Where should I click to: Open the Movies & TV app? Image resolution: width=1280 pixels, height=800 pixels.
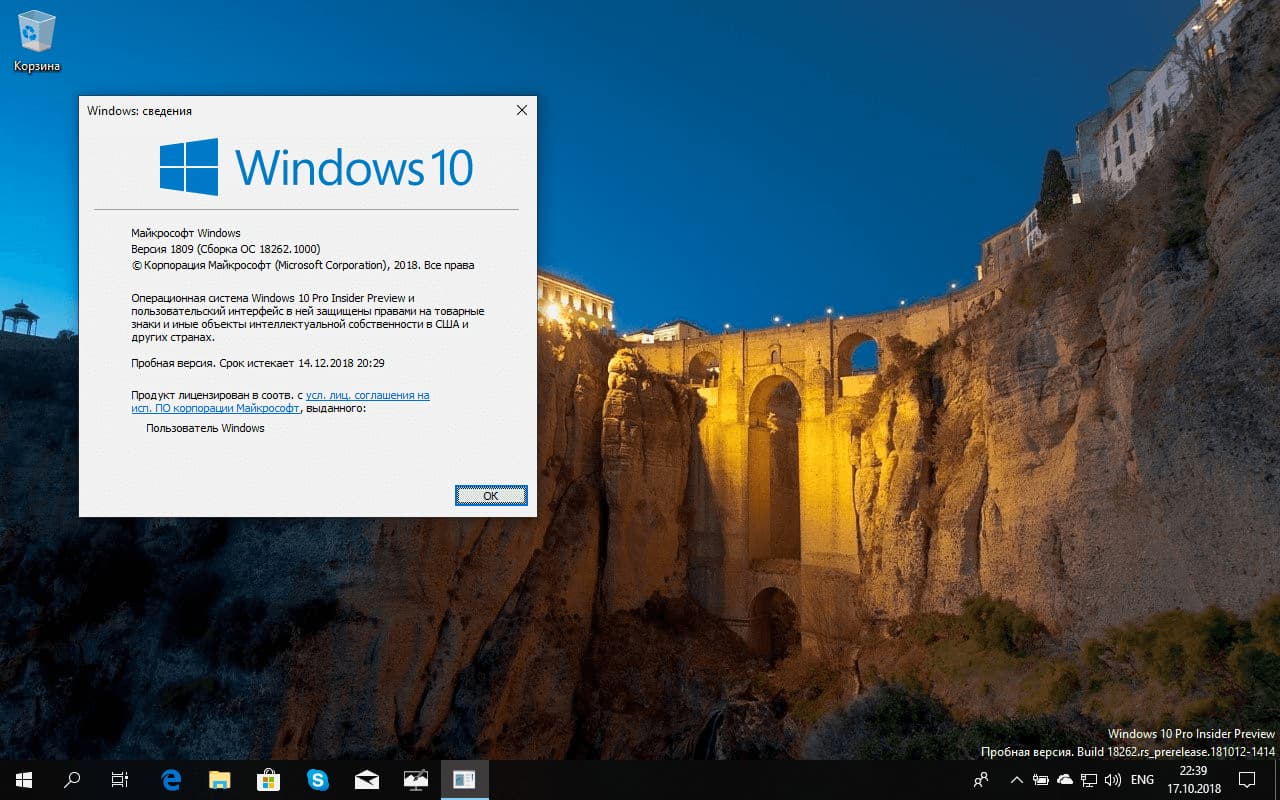[415, 780]
